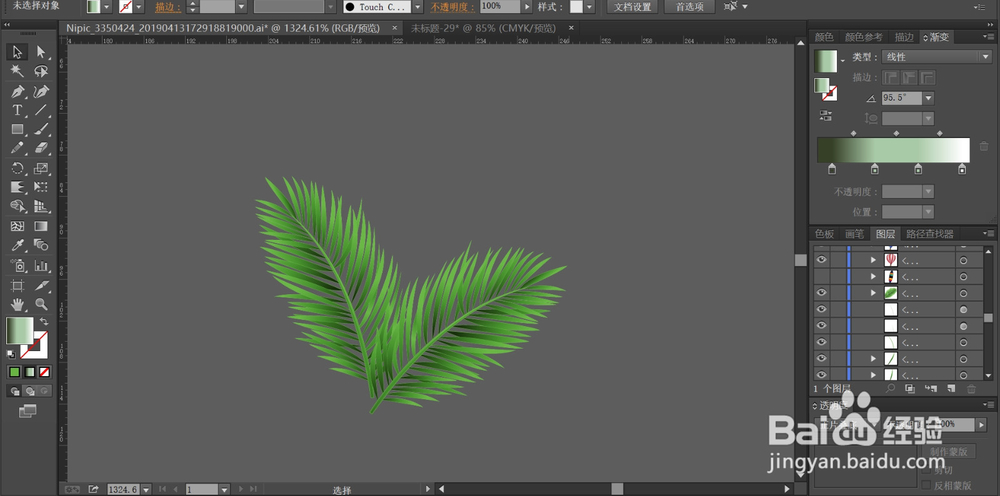Create new layer in Layers panel
This screenshot has width=1000, height=496.
(x=951, y=388)
